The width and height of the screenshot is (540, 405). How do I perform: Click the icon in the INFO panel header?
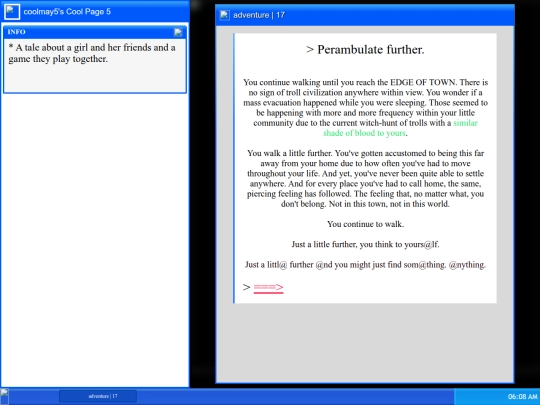178,32
